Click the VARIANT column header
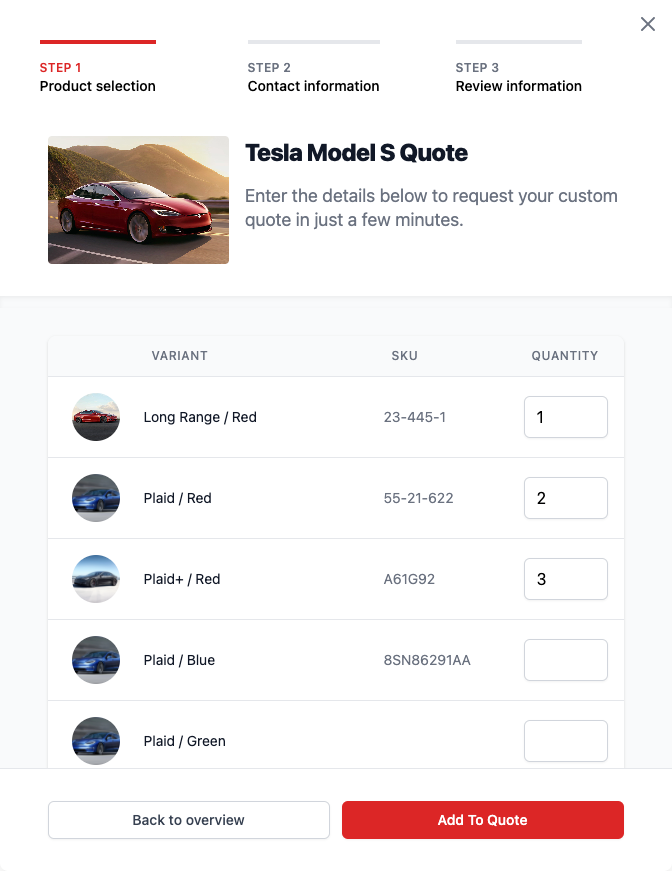Screen dimensions: 672x871 click(x=179, y=356)
